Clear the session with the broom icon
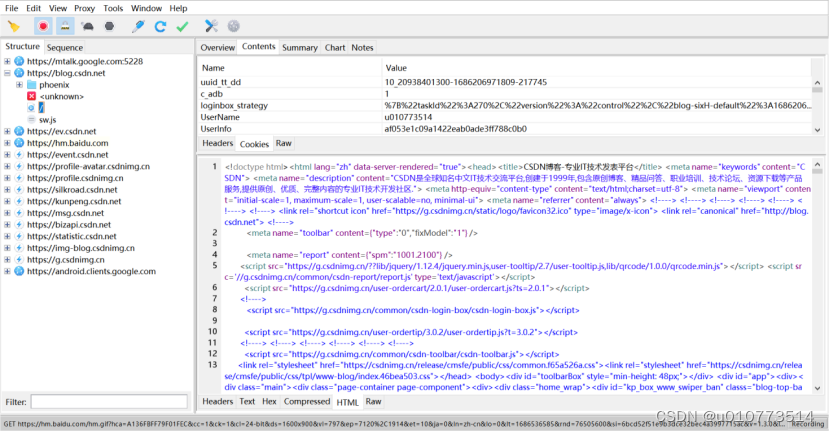 coord(14,26)
